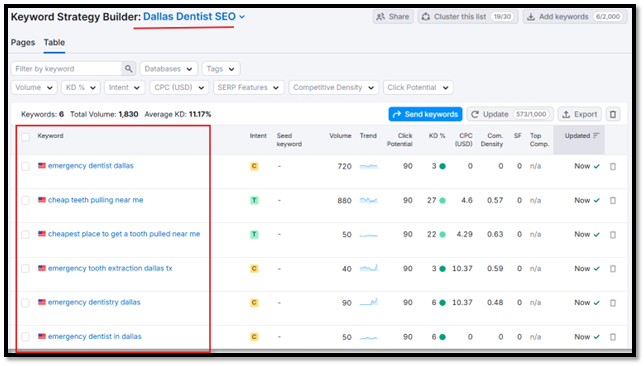
Task: Sort by the Volume column header
Action: click(340, 136)
